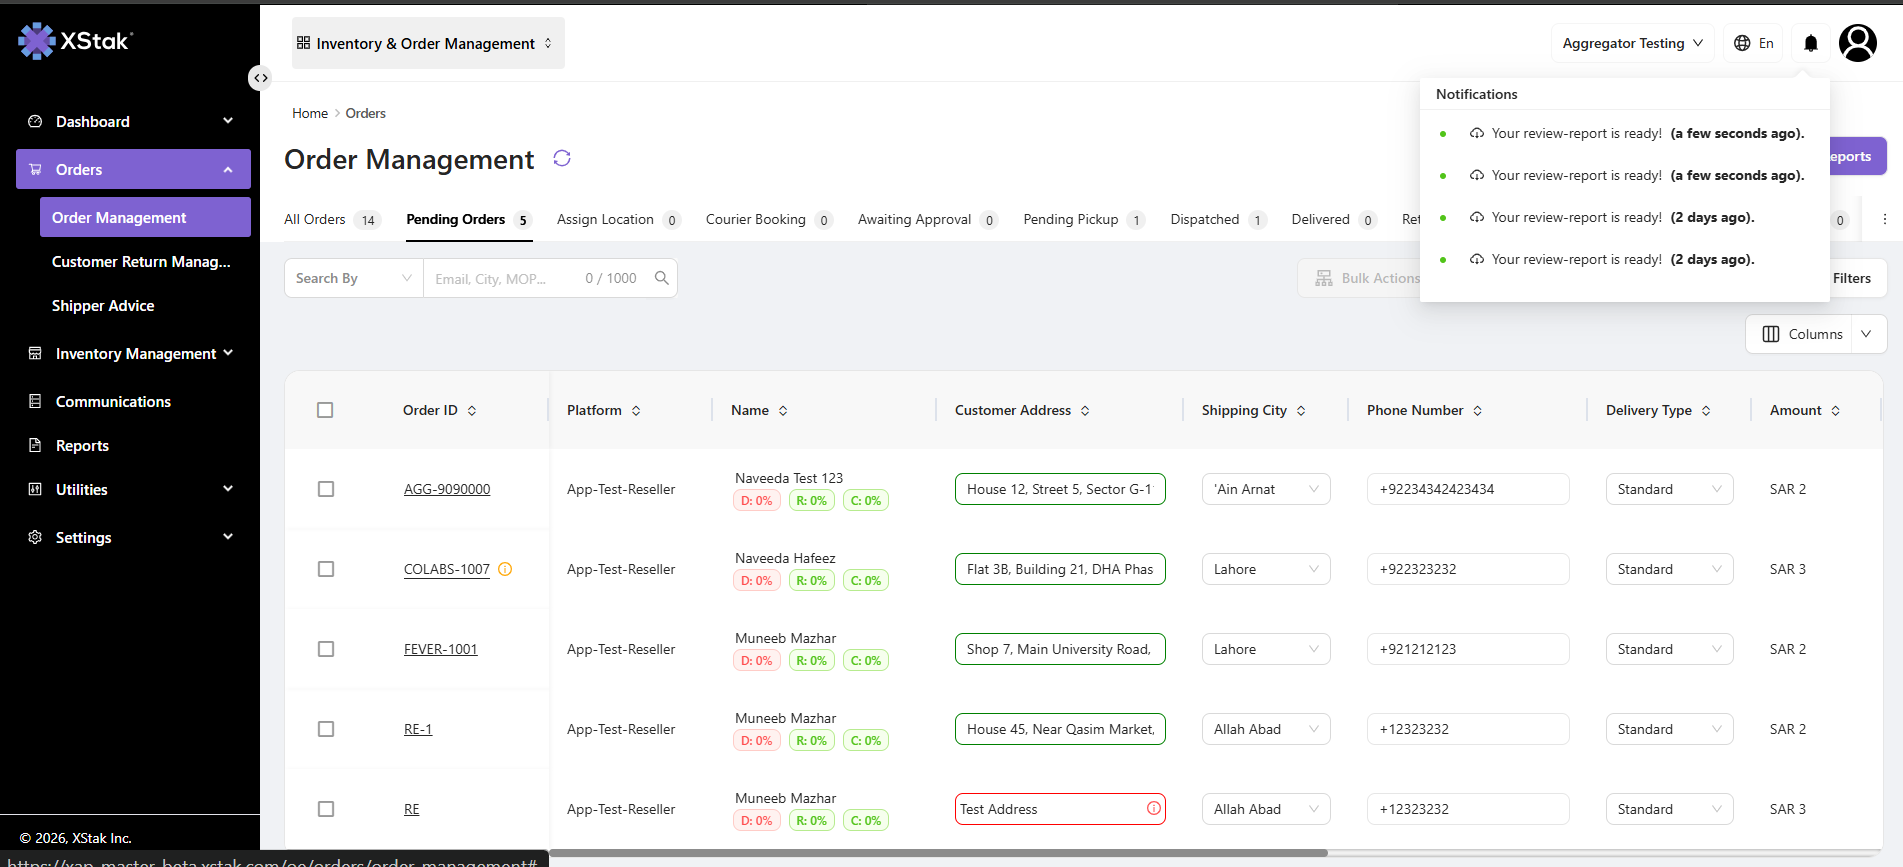Collapse sidebar with the arrow toggle icon
1903x867 pixels.
(260, 78)
